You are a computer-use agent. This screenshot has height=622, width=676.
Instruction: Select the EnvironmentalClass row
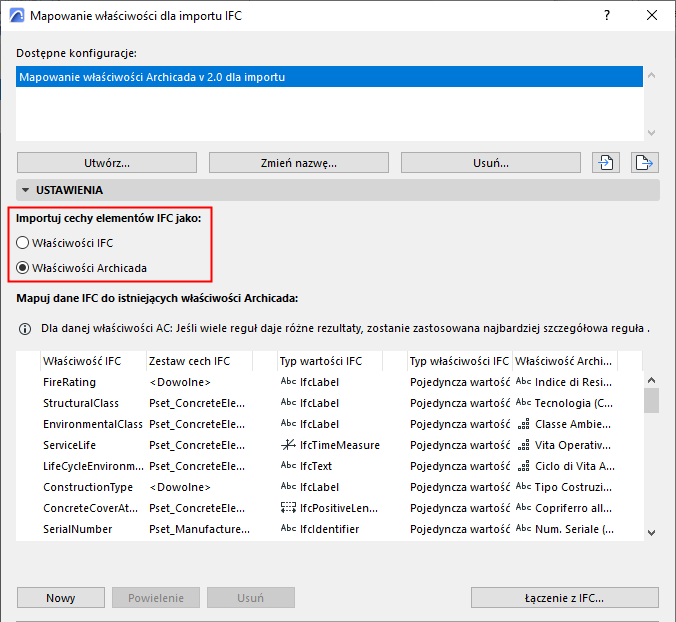[x=329, y=424]
